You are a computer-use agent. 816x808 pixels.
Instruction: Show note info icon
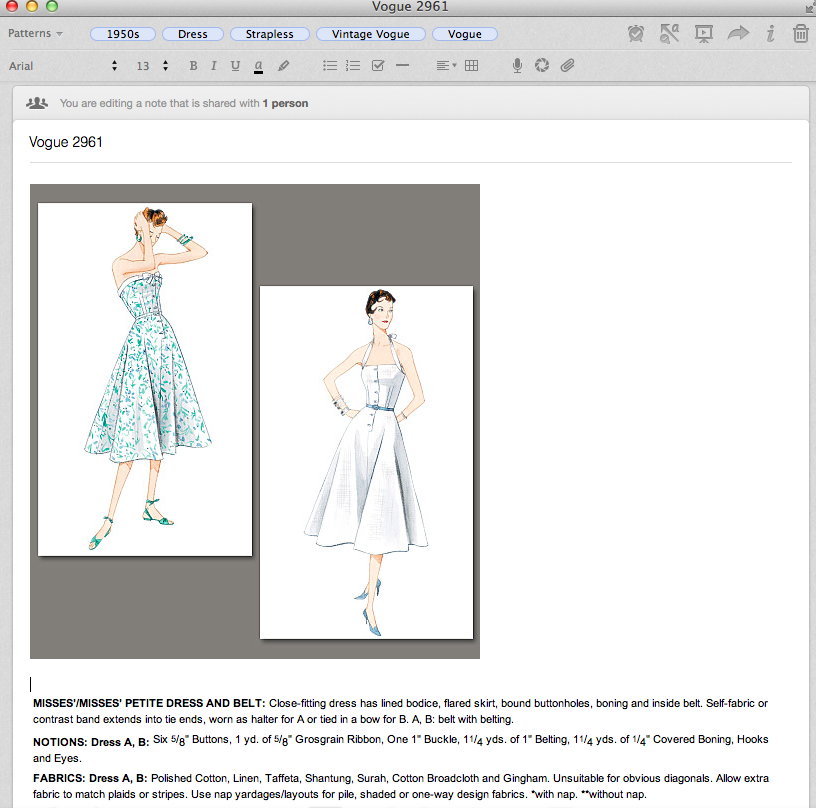point(770,34)
